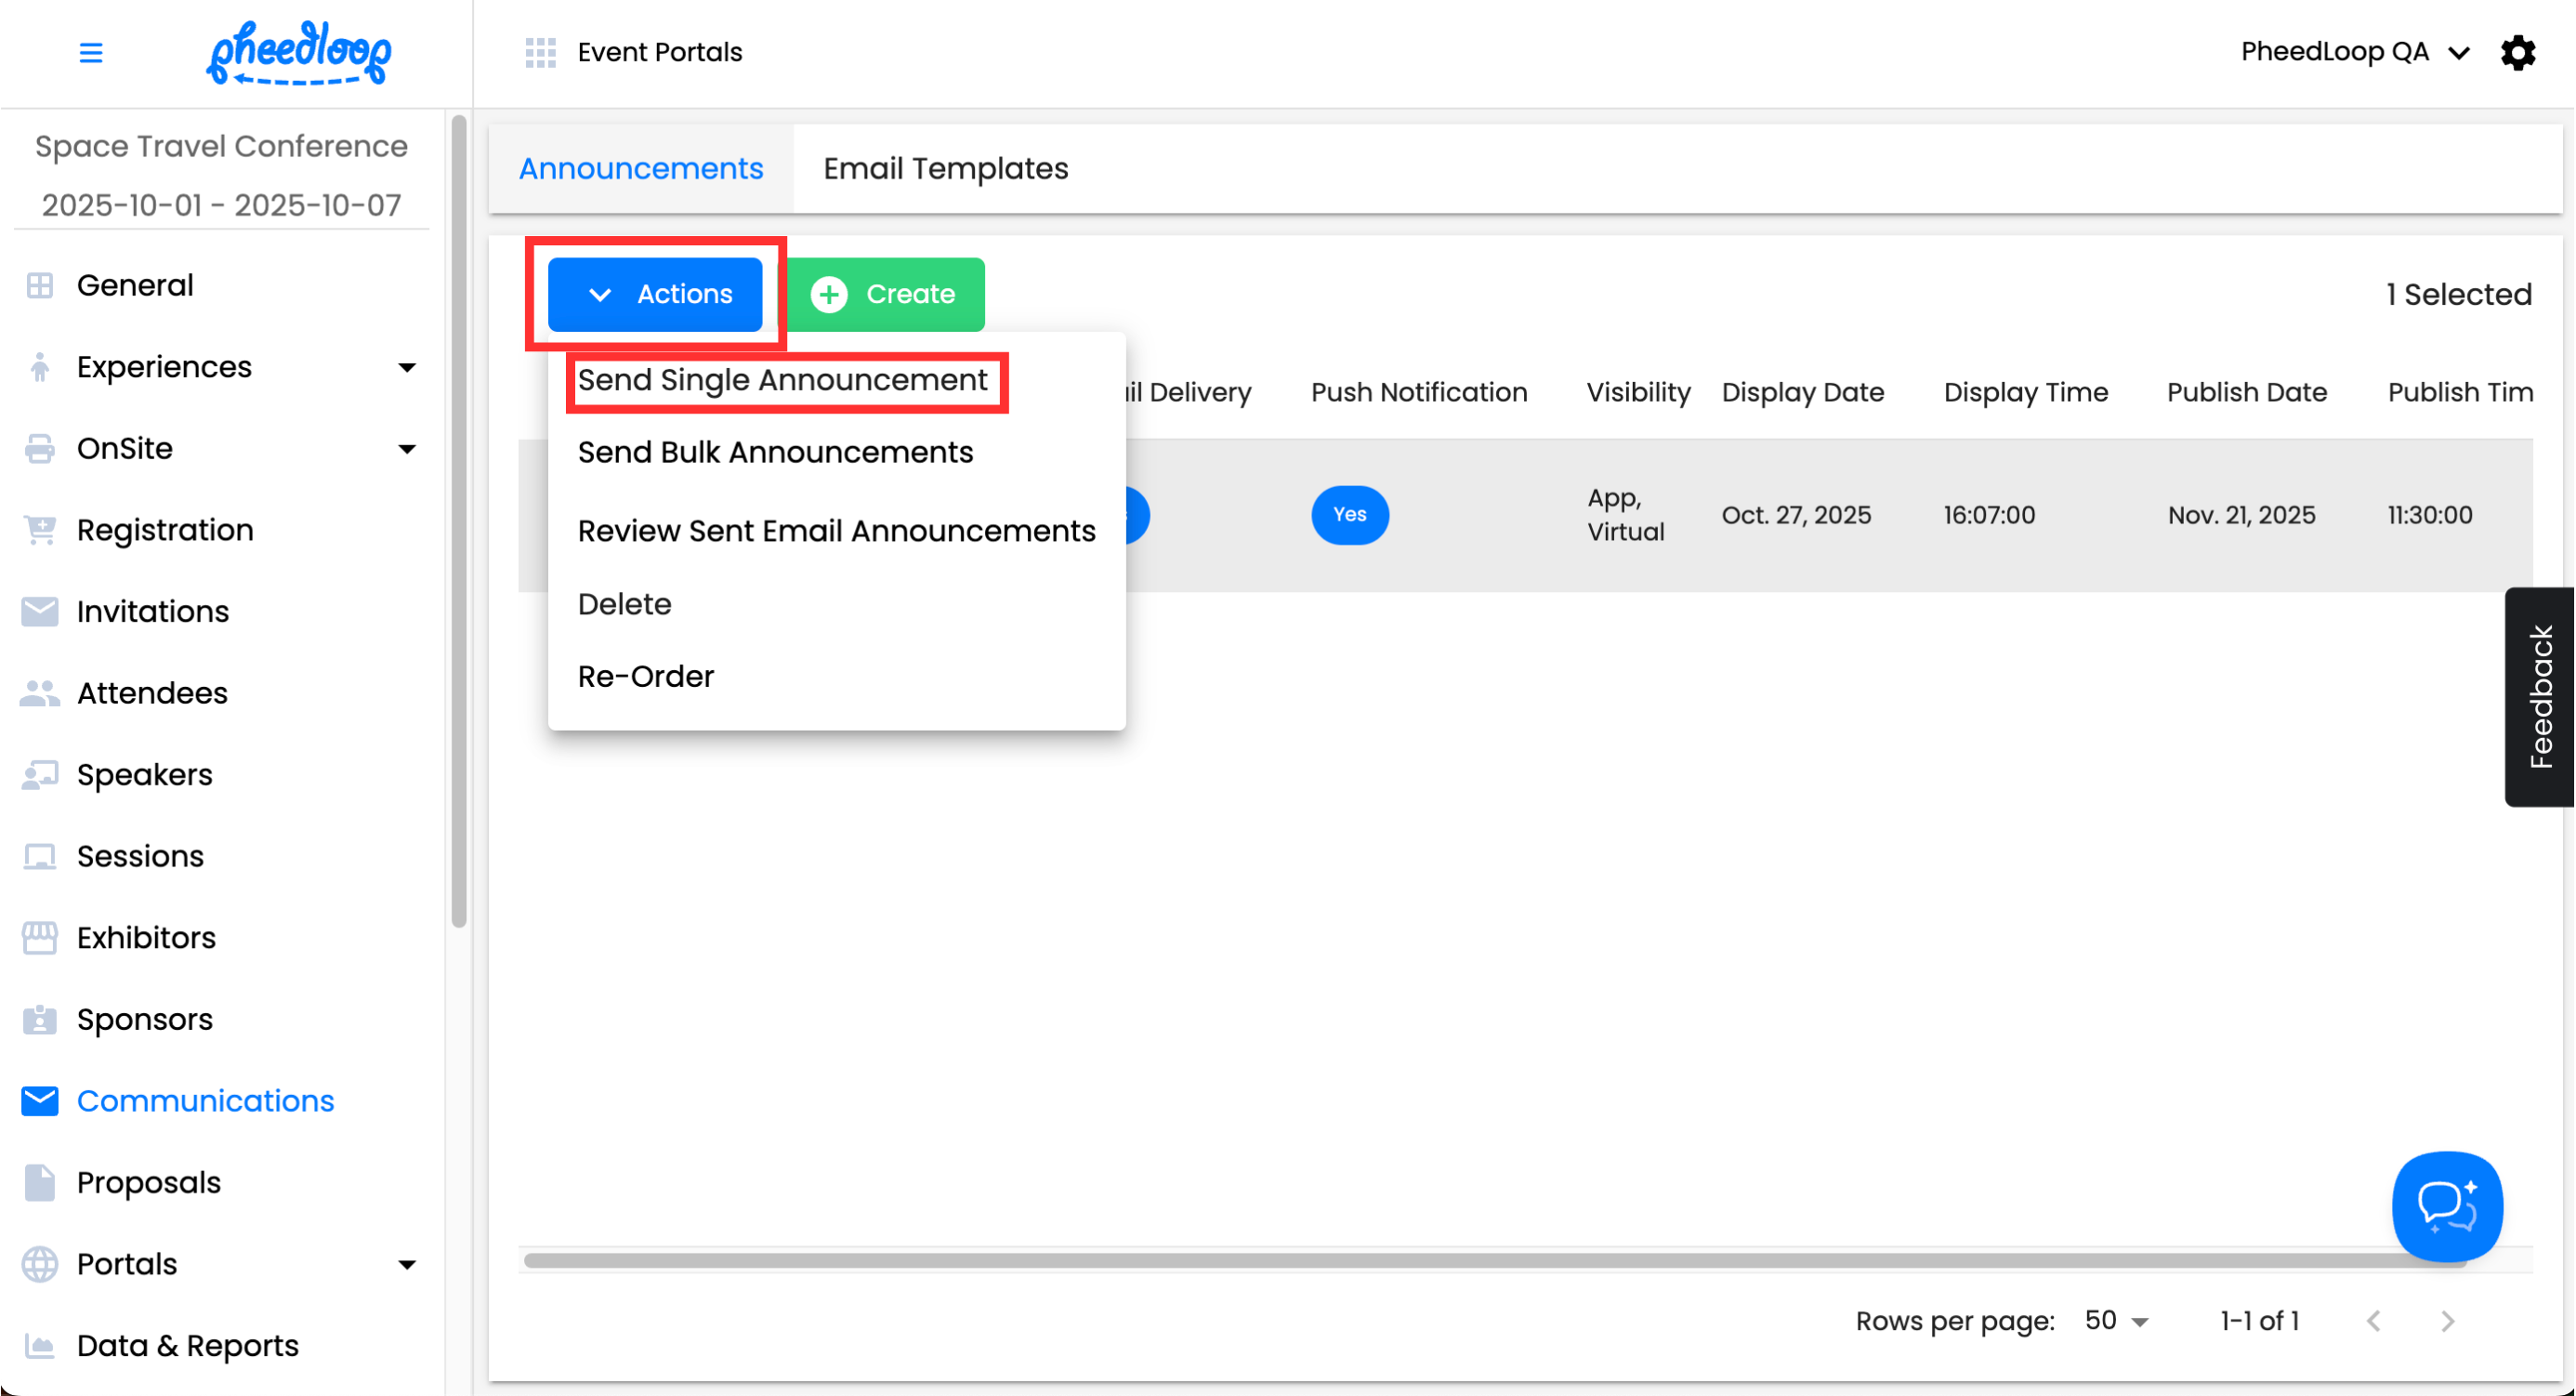Open the settings gear icon
2576x1396 pixels.
click(2517, 52)
